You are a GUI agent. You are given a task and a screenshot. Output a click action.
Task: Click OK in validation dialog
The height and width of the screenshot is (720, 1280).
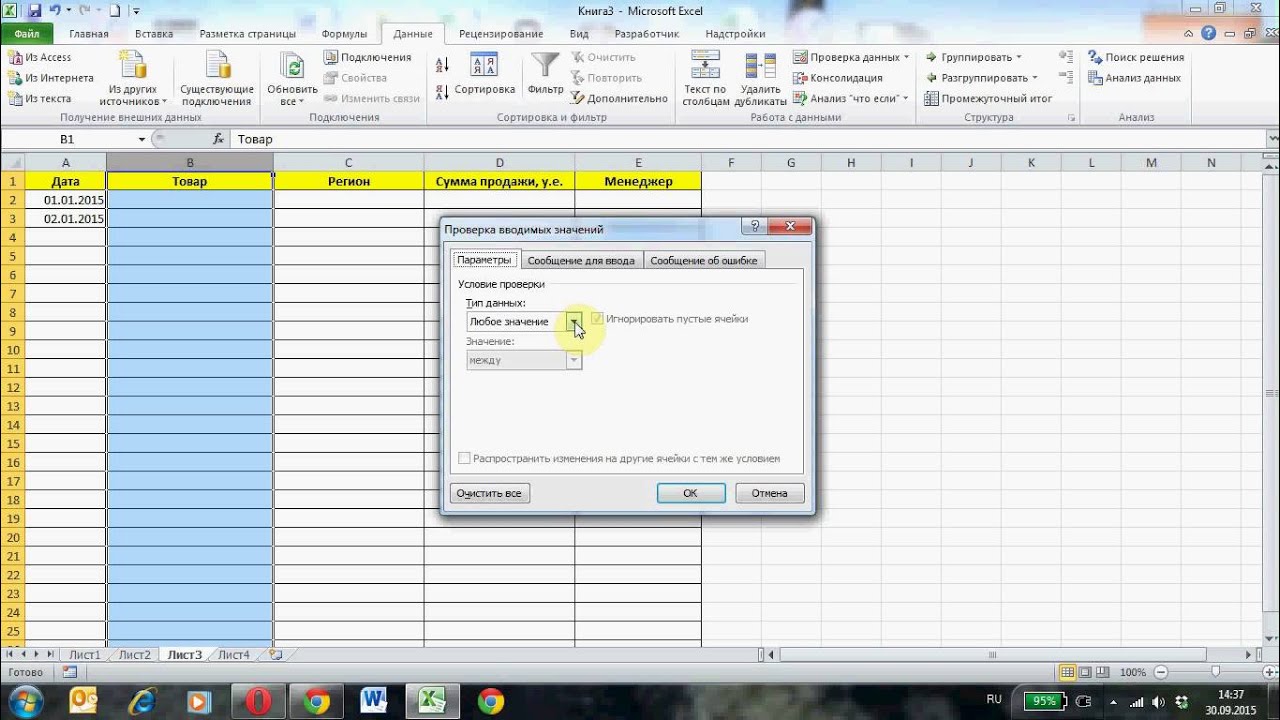(x=690, y=493)
